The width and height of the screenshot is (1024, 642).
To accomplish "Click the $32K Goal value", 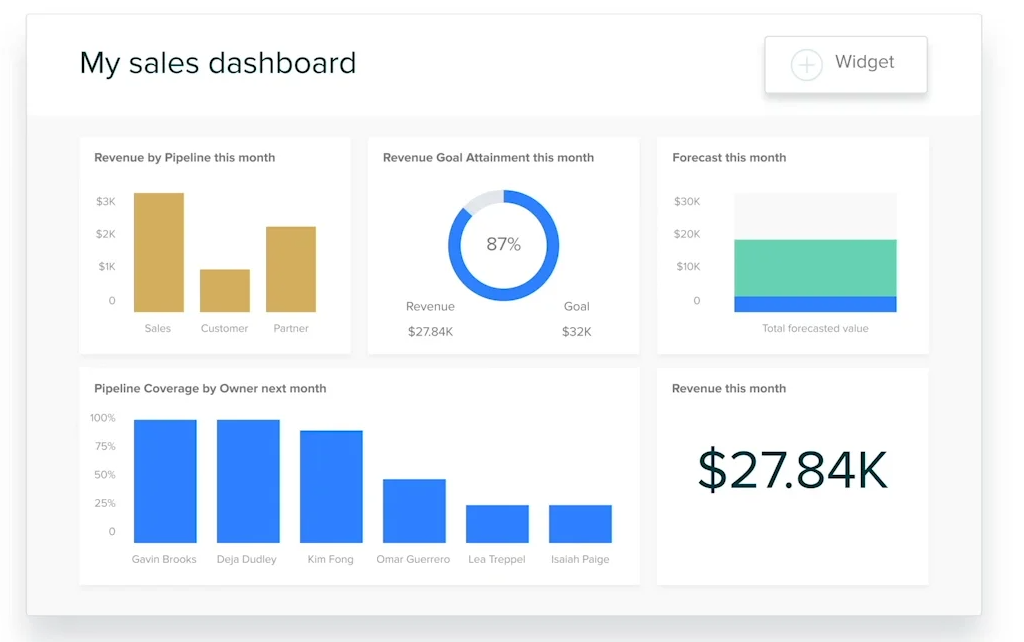I will [576, 331].
